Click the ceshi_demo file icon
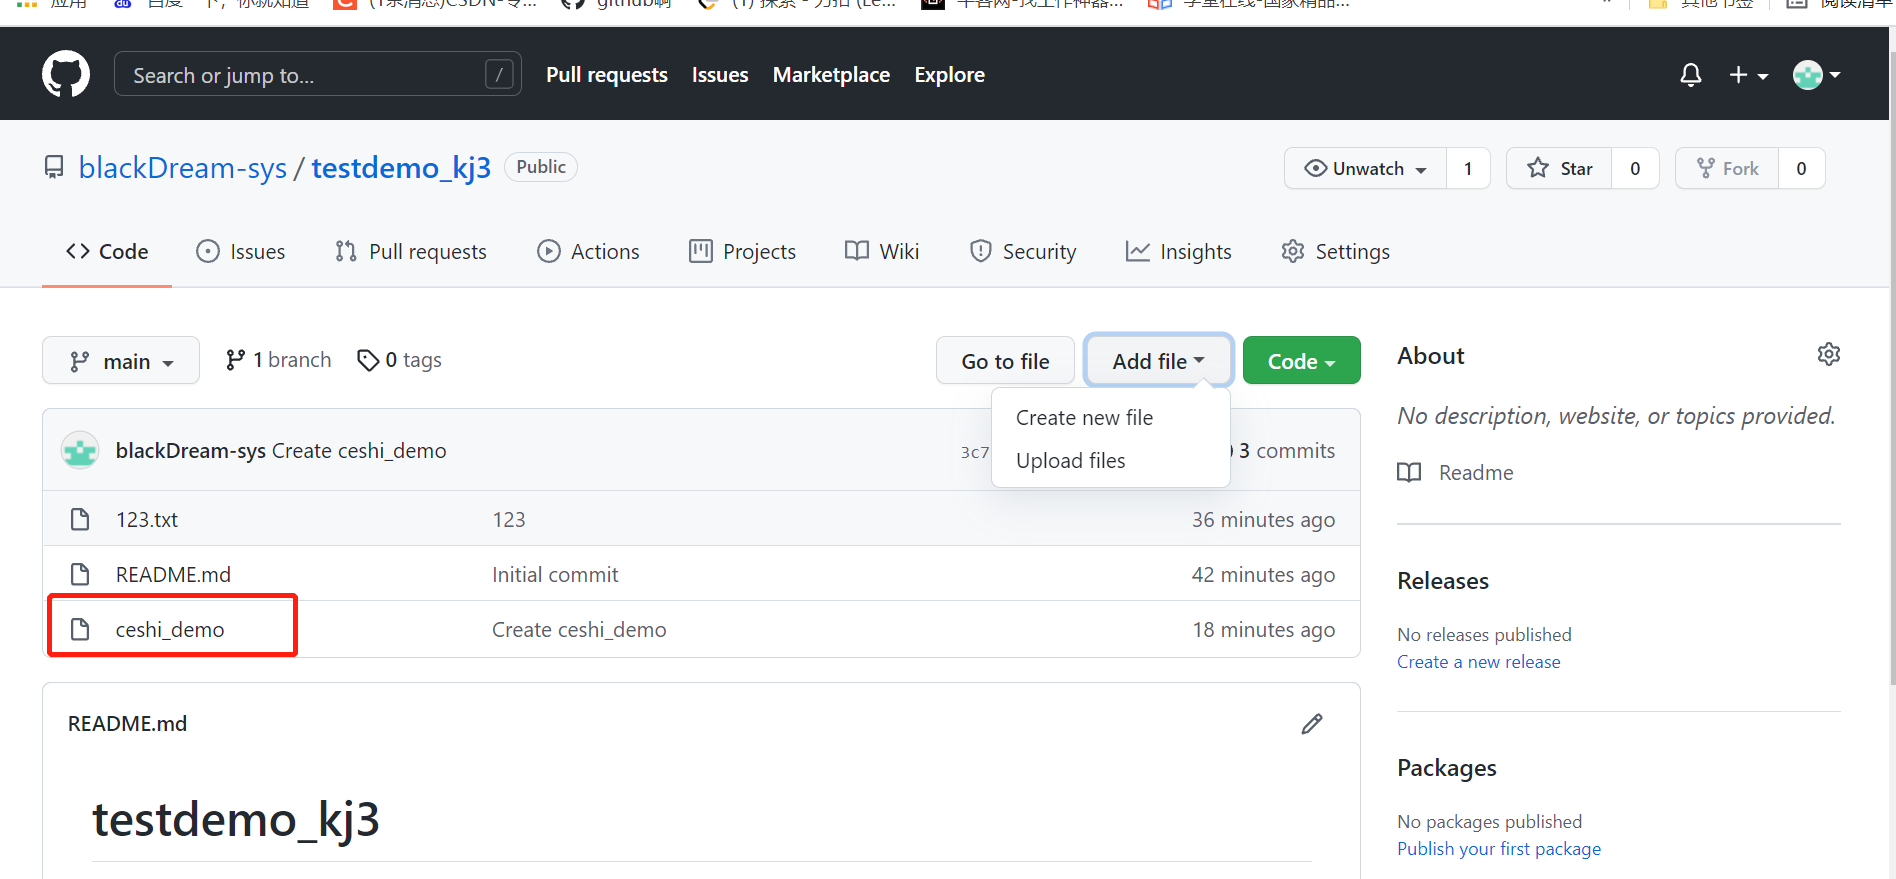Screen dimensions: 1896x879 pos(80,630)
